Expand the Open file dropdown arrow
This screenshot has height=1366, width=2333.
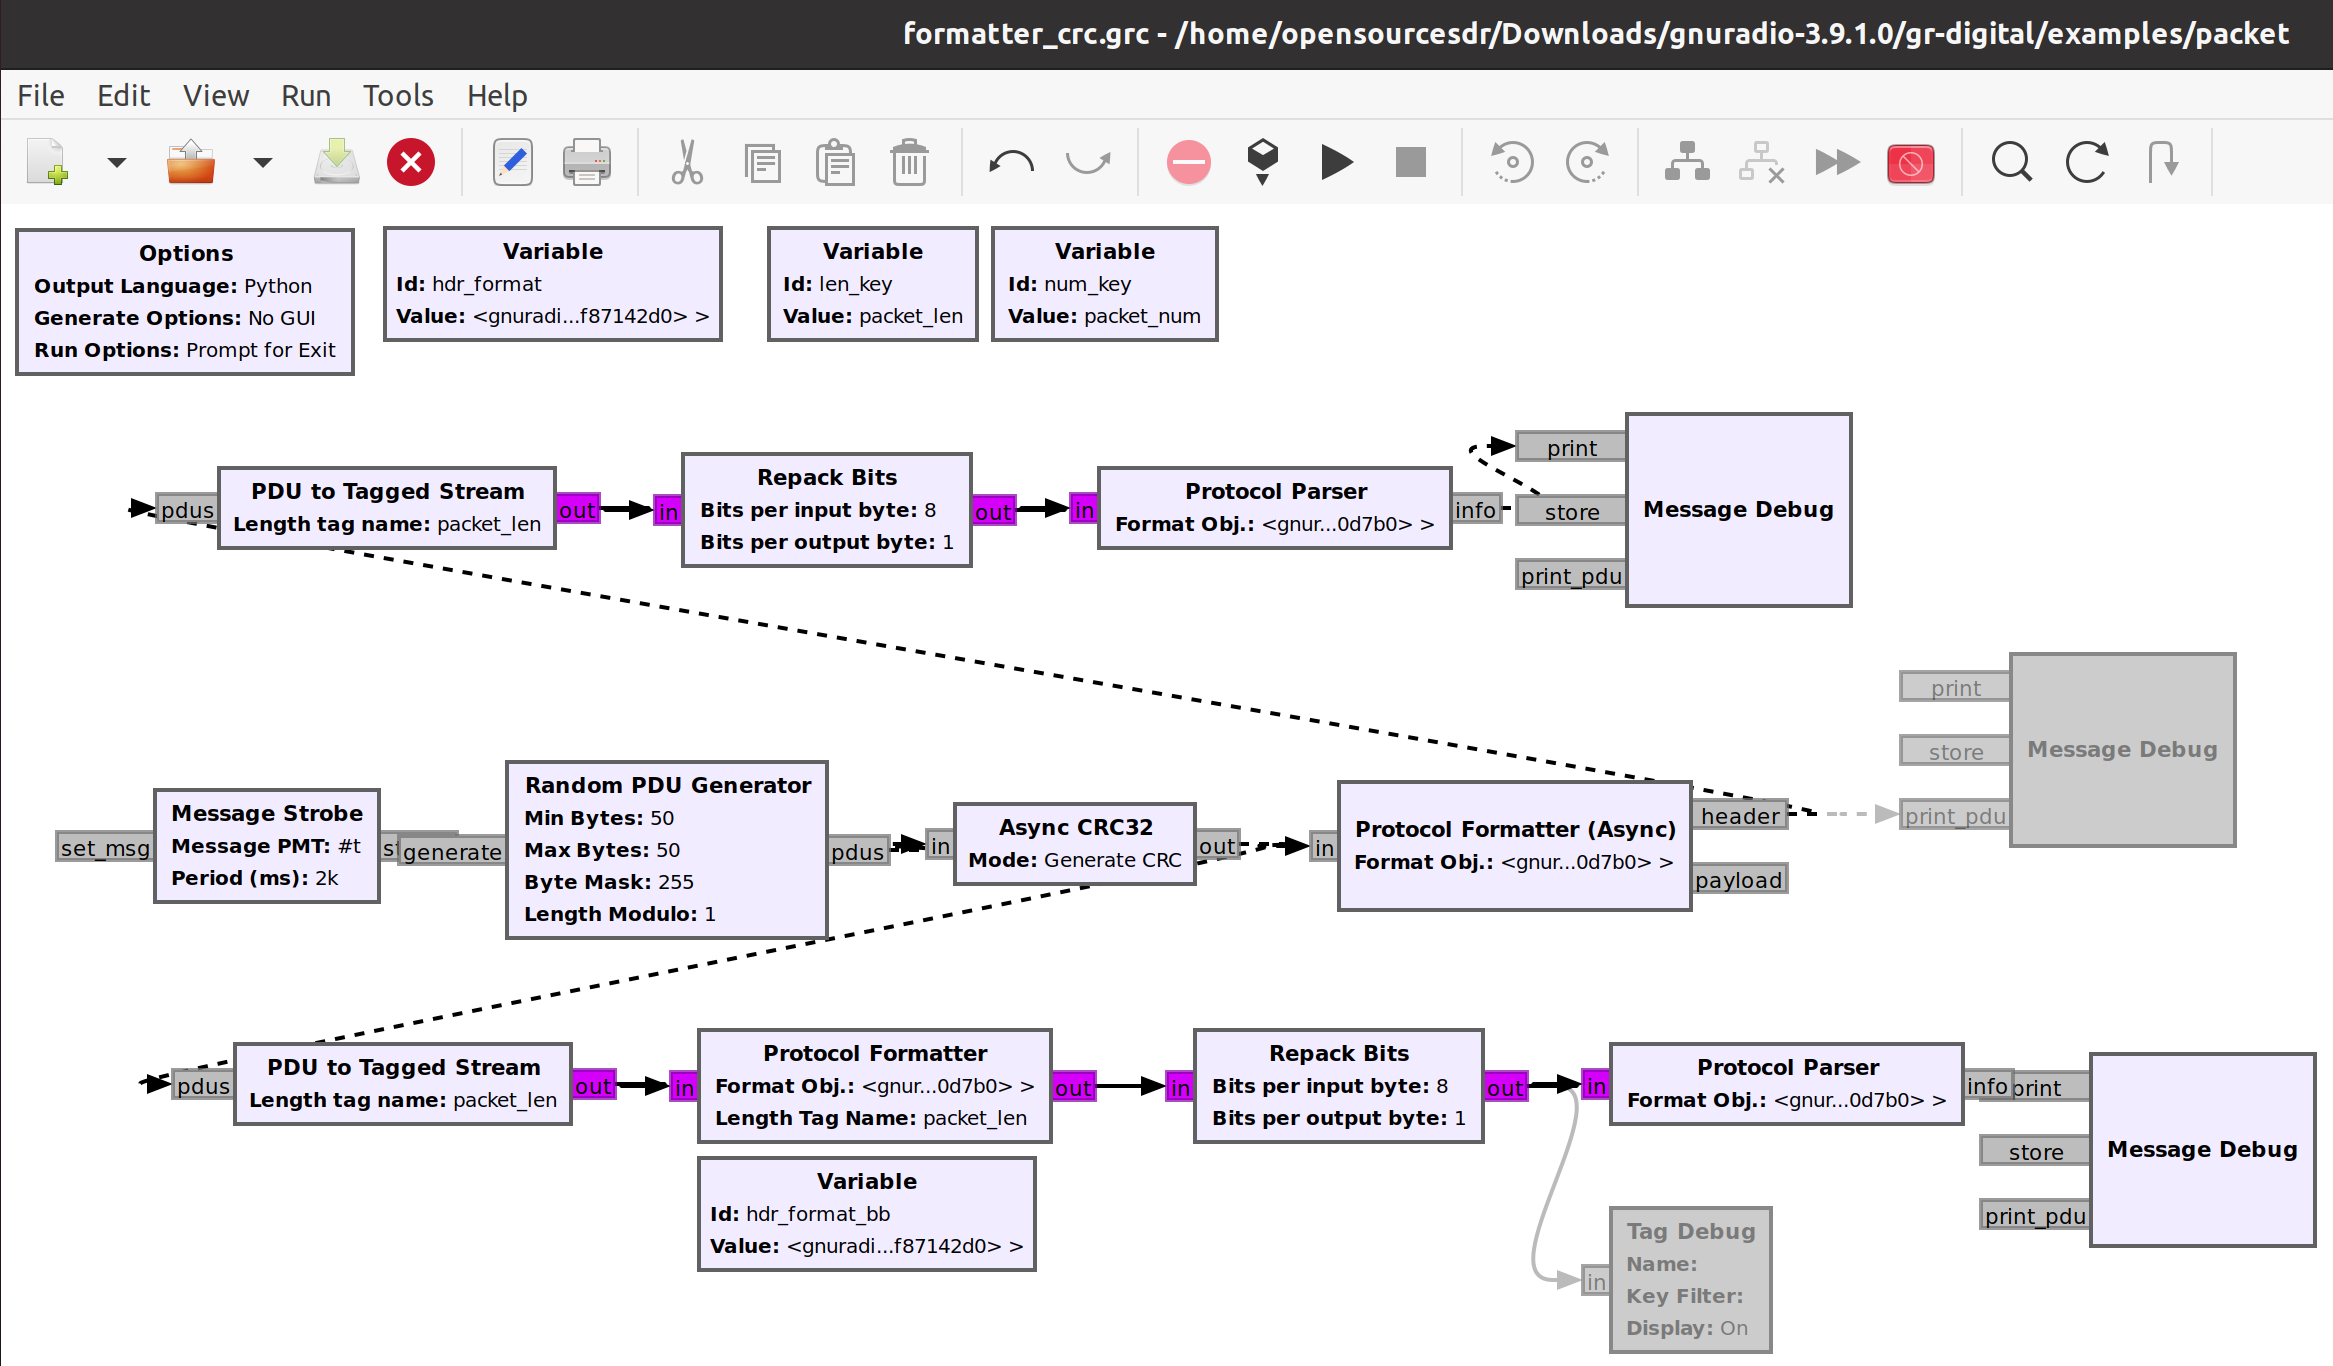coord(263,162)
